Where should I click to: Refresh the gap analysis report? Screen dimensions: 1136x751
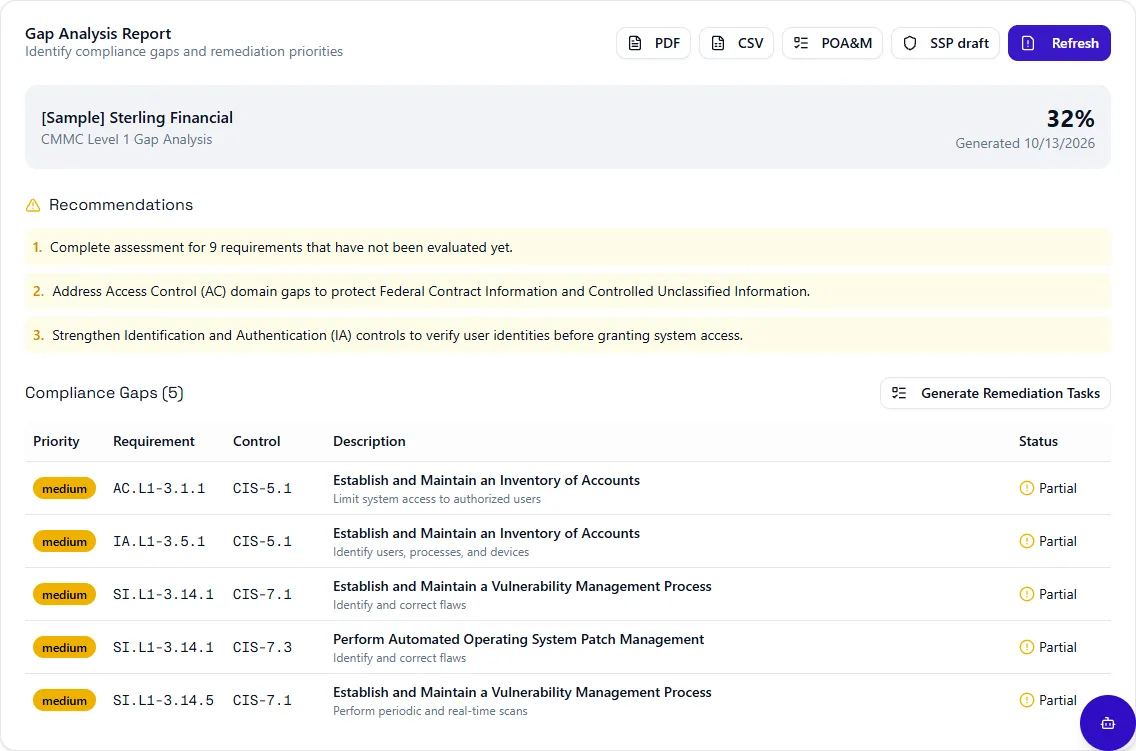[1058, 43]
